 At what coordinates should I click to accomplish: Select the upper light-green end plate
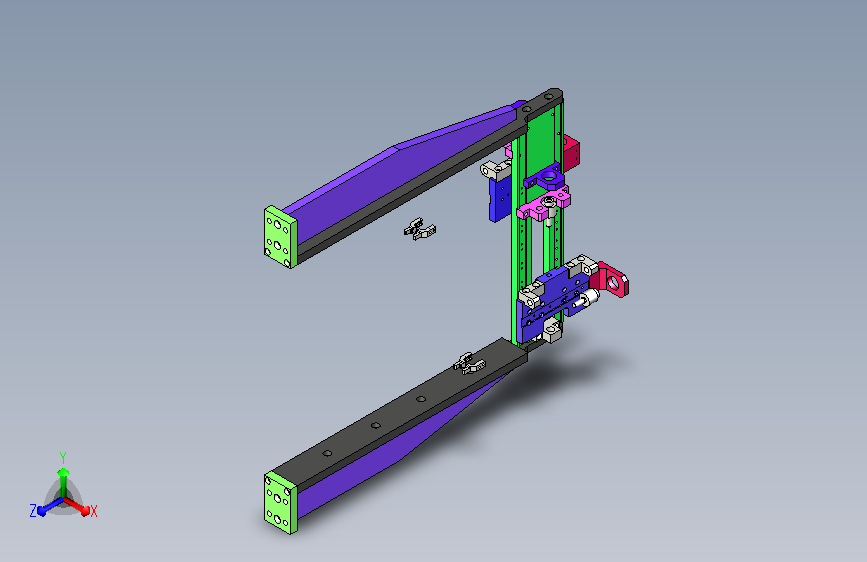tap(280, 237)
